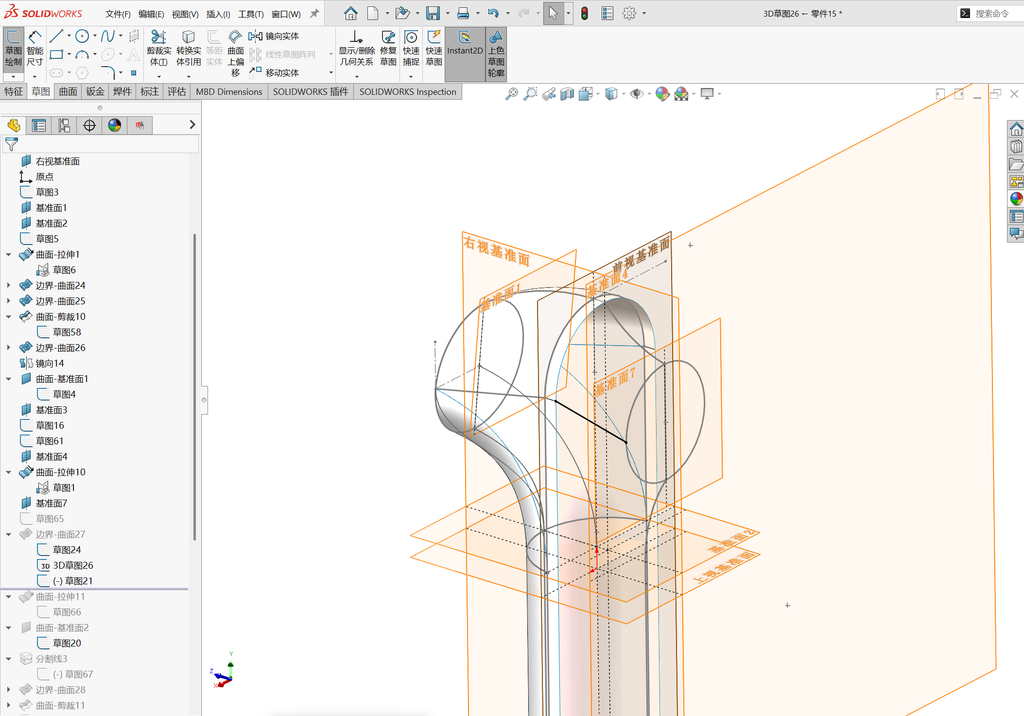Collapse the 曲面-拉伸1 feature node

8,255
